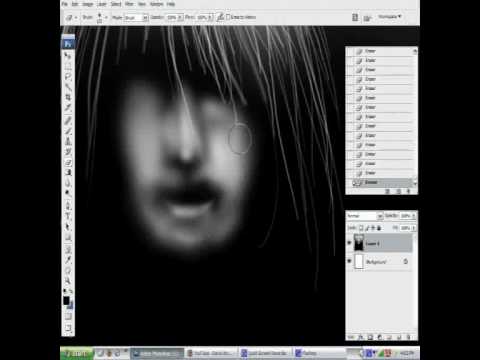
Task: Select the Blur tool
Action: pyautogui.click(x=68, y=183)
